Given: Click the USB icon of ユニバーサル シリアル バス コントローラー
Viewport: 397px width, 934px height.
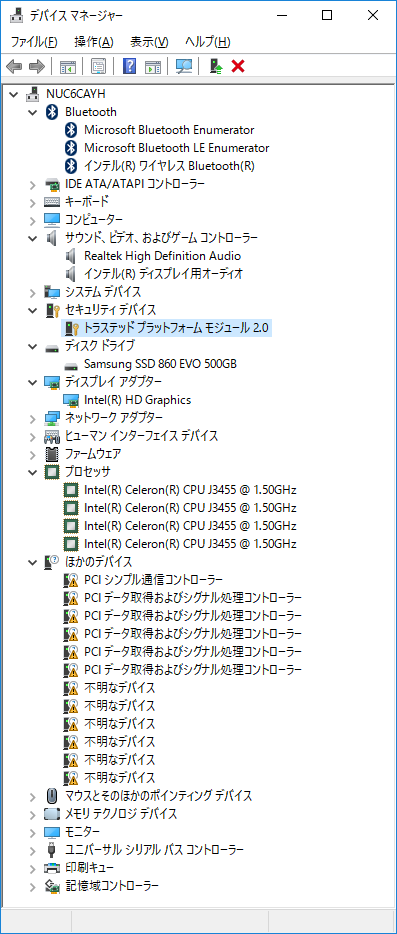Looking at the screenshot, I should (52, 849).
